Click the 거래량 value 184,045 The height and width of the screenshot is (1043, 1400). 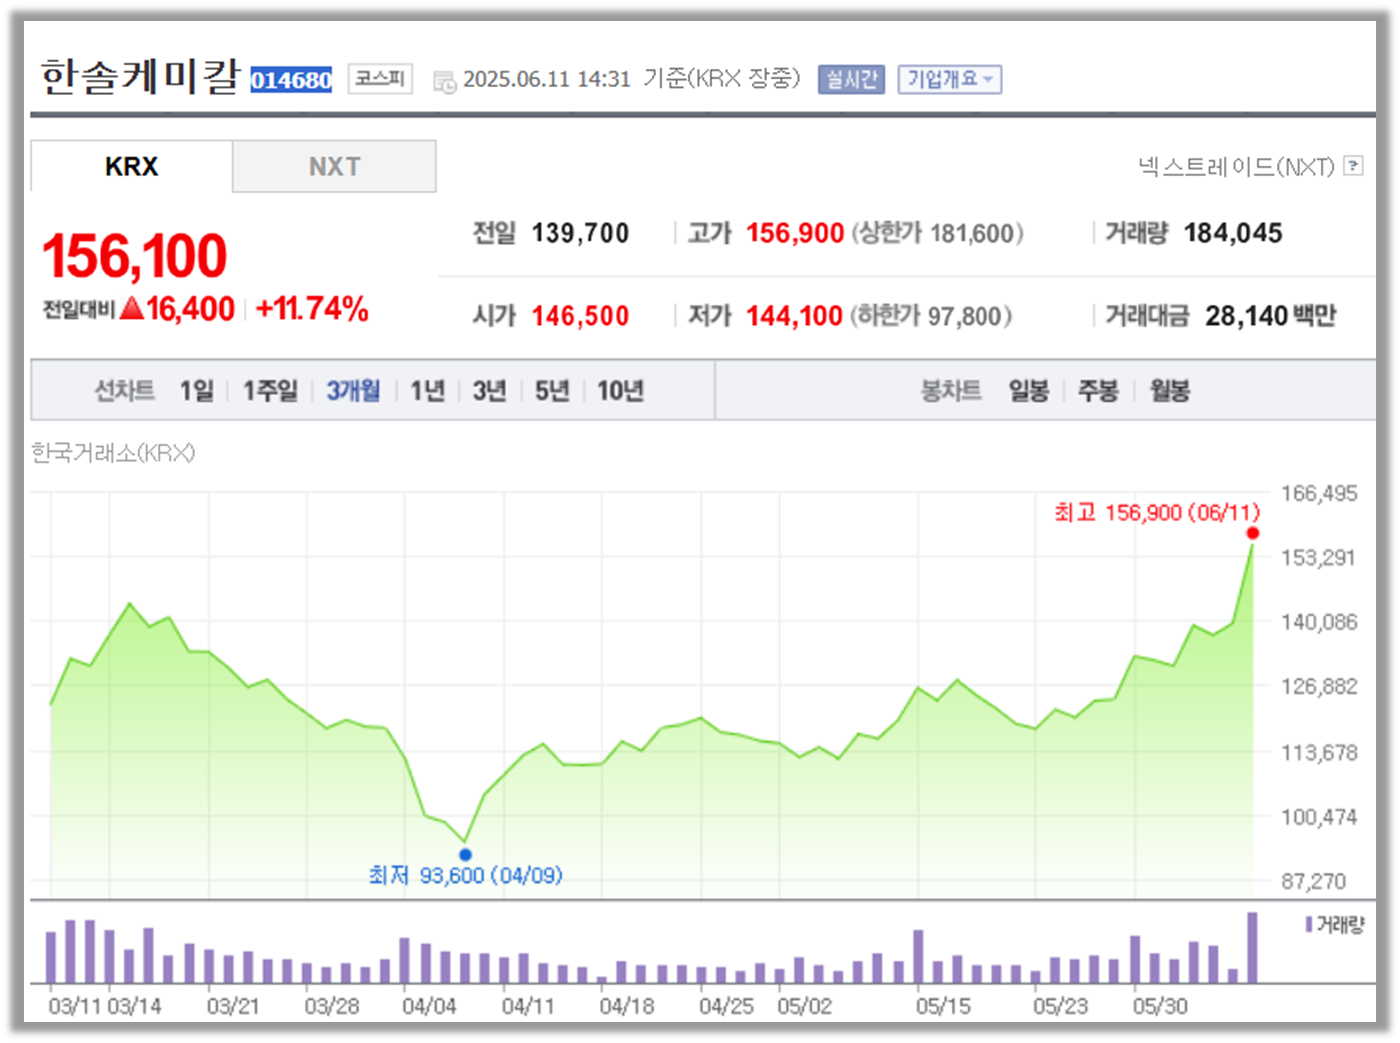click(1233, 233)
